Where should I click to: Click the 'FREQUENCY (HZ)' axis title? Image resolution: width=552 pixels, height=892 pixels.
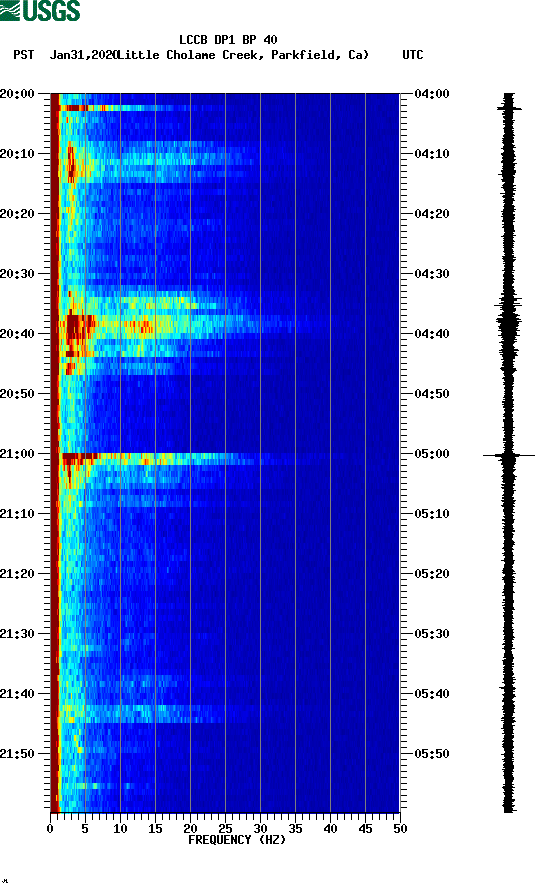click(x=237, y=840)
